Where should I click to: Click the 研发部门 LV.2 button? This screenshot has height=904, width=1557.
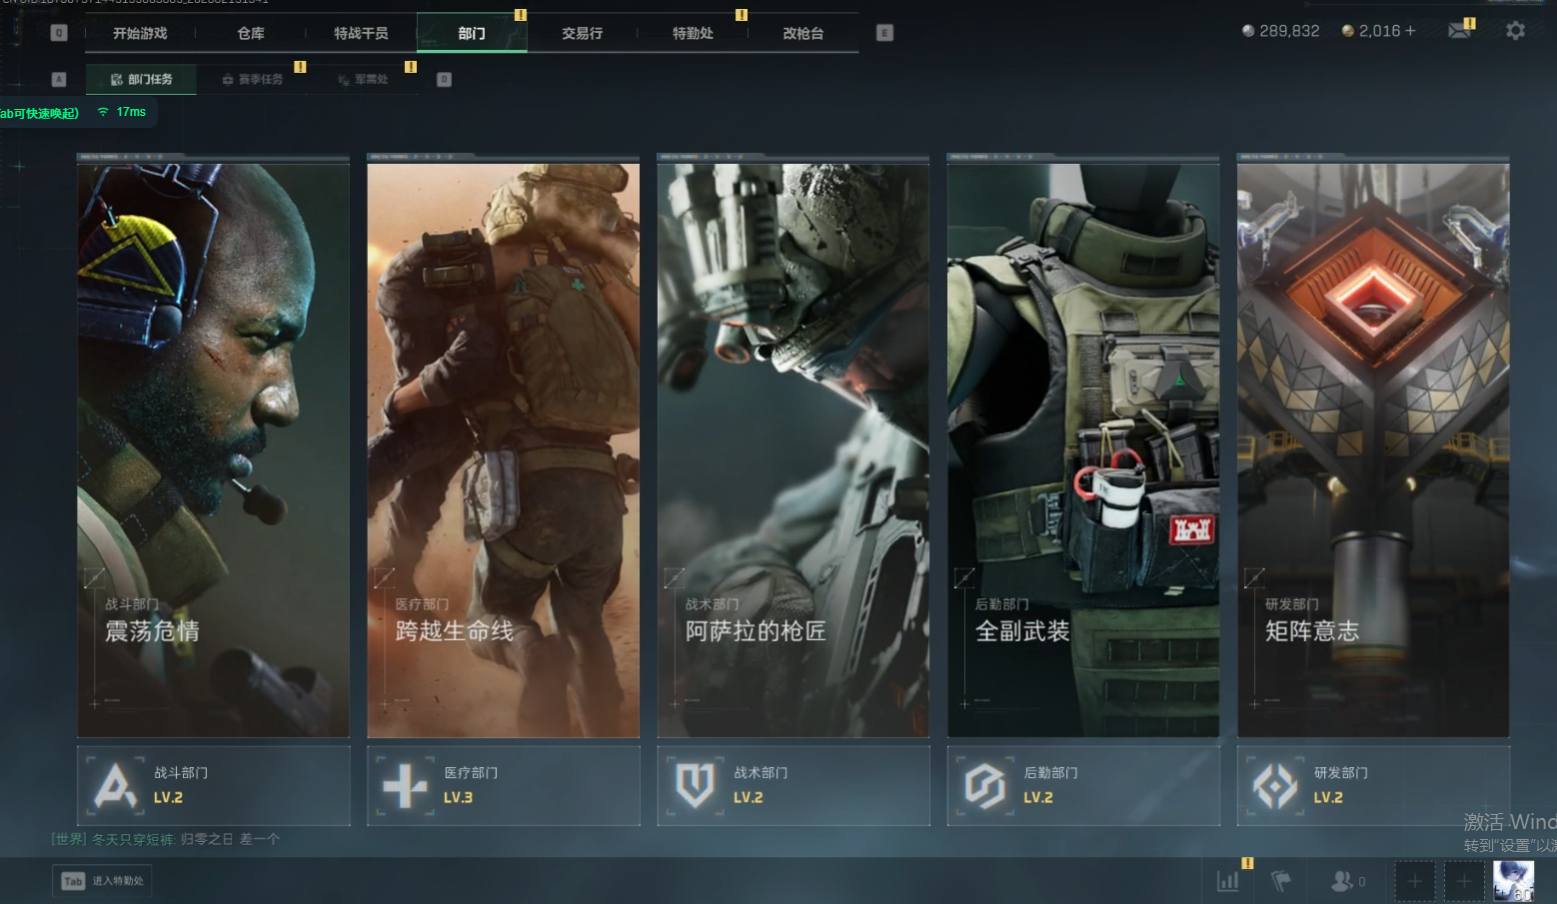[1374, 785]
